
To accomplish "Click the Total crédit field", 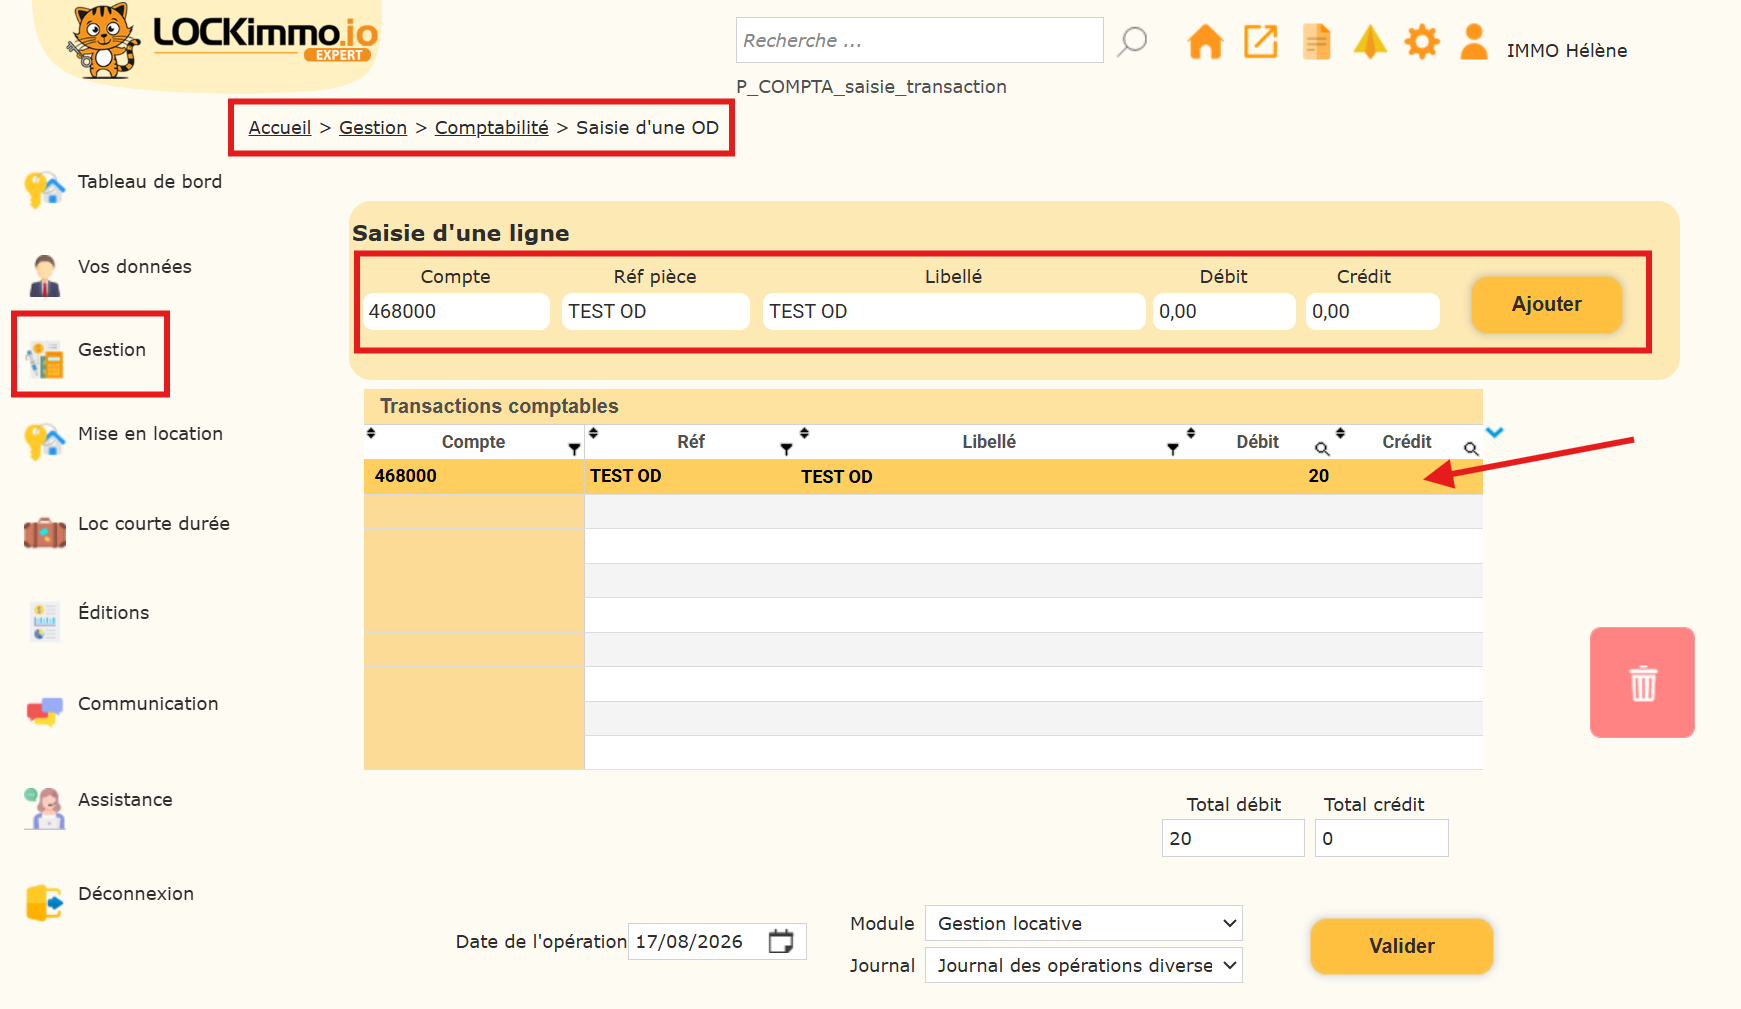I will [1382, 838].
